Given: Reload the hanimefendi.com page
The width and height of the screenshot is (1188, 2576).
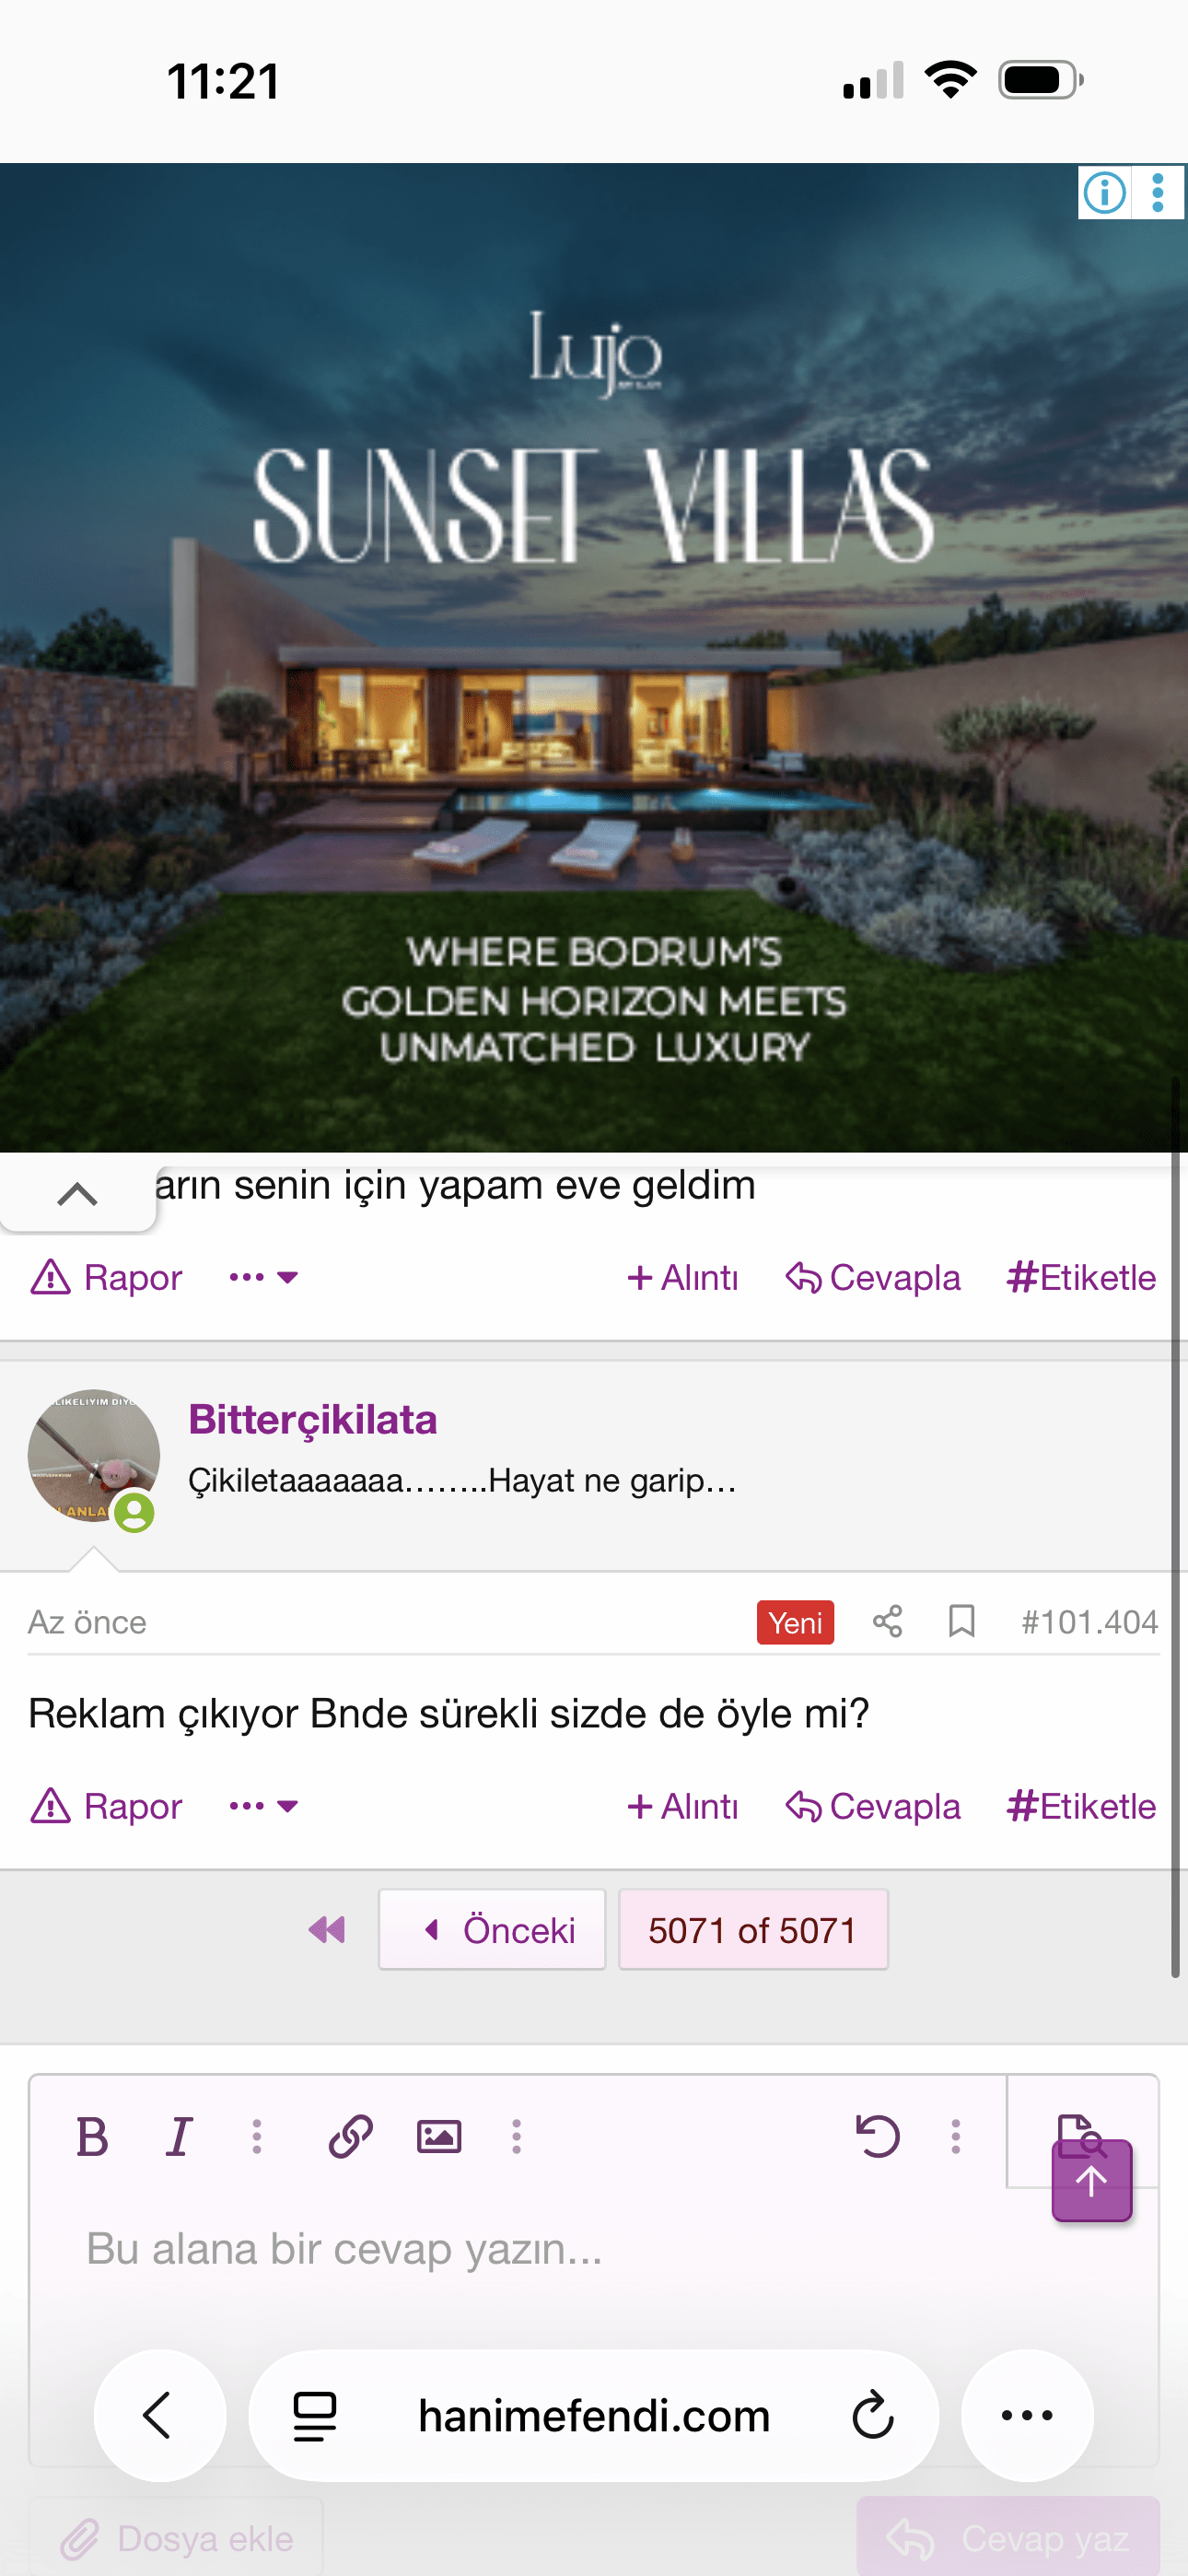Looking at the screenshot, I should (872, 2415).
